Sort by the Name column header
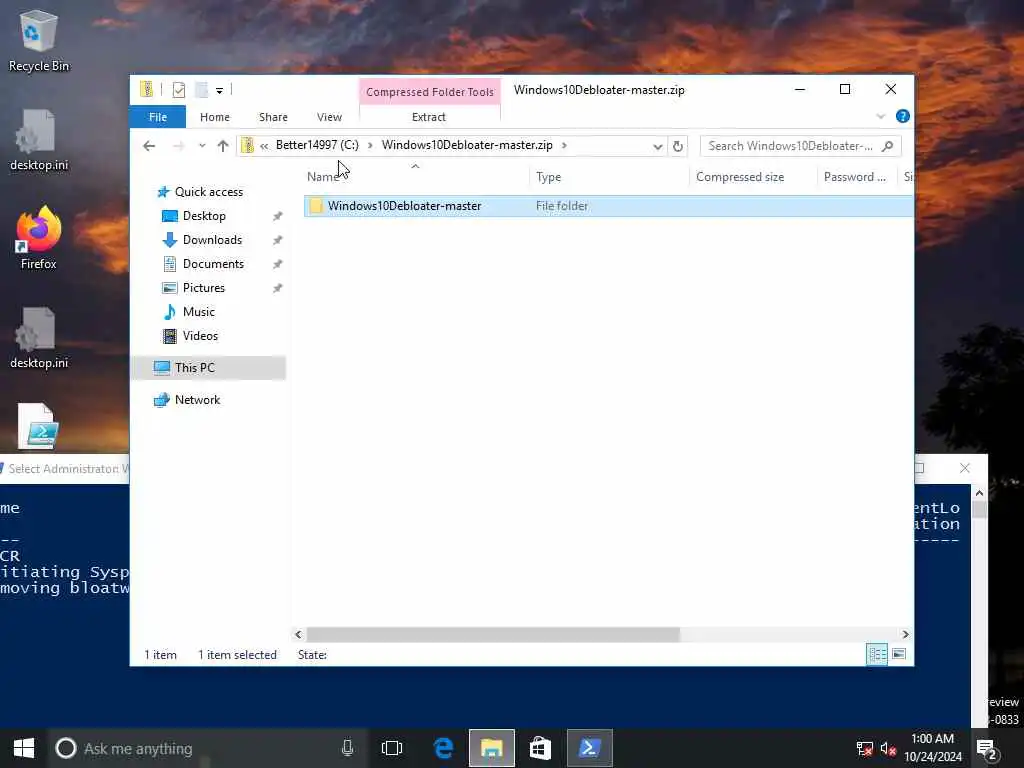Viewport: 1024px width, 768px height. click(x=416, y=177)
